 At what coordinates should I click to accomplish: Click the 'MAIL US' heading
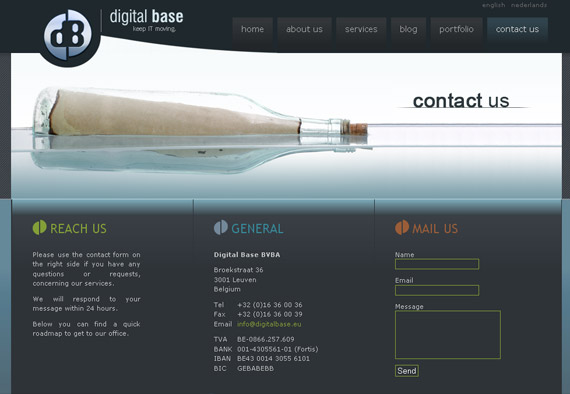(x=435, y=229)
